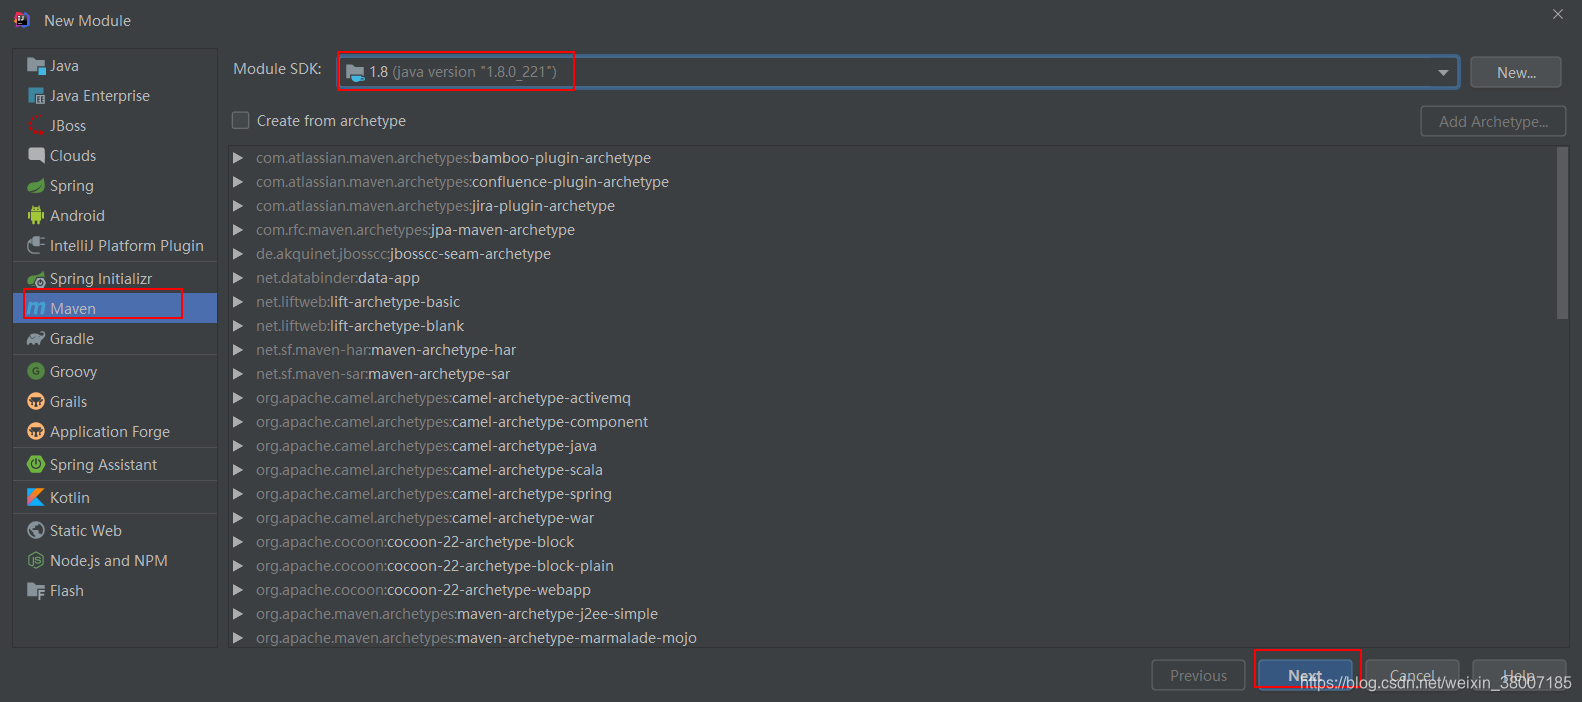Click the IntelliJ Platform Plugin icon

tap(36, 246)
